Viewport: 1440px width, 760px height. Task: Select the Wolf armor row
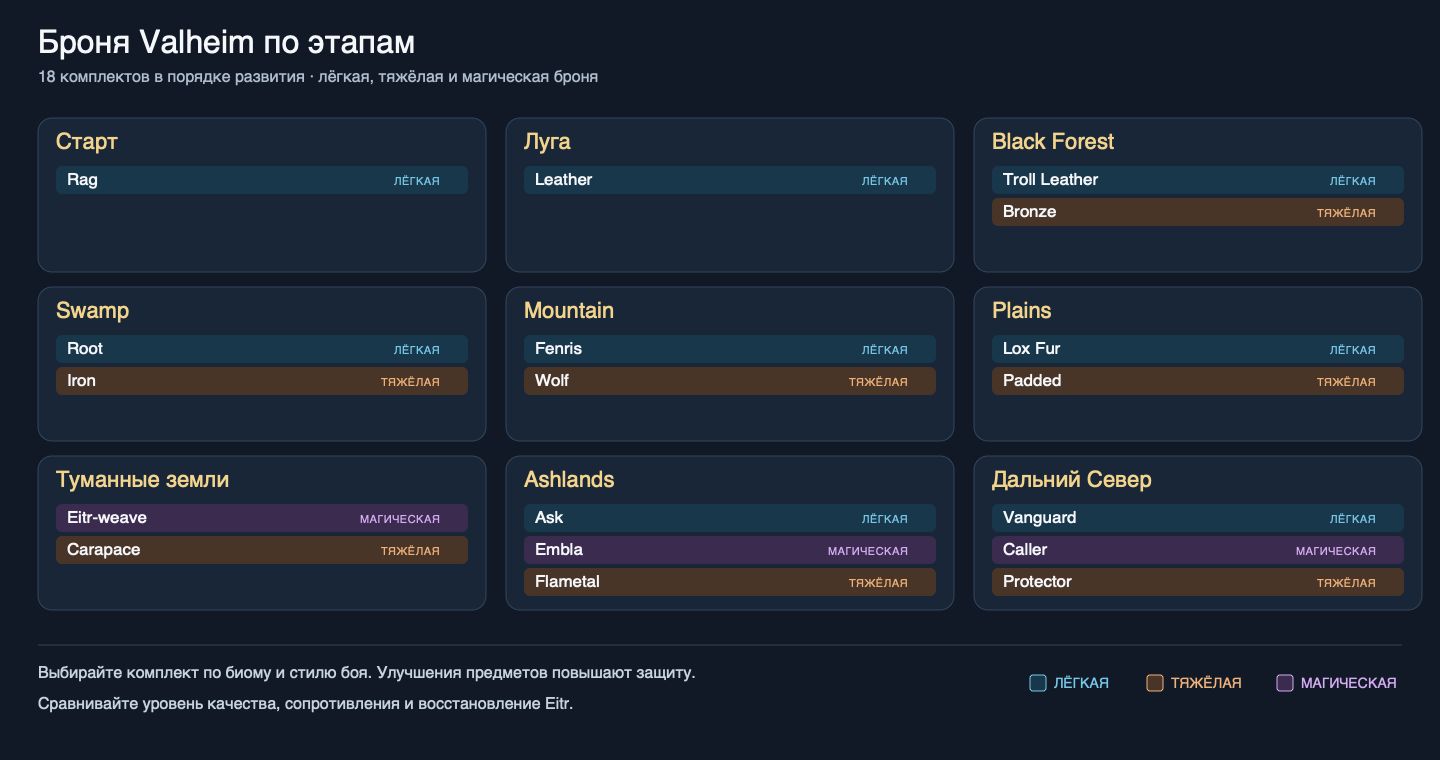[730, 381]
